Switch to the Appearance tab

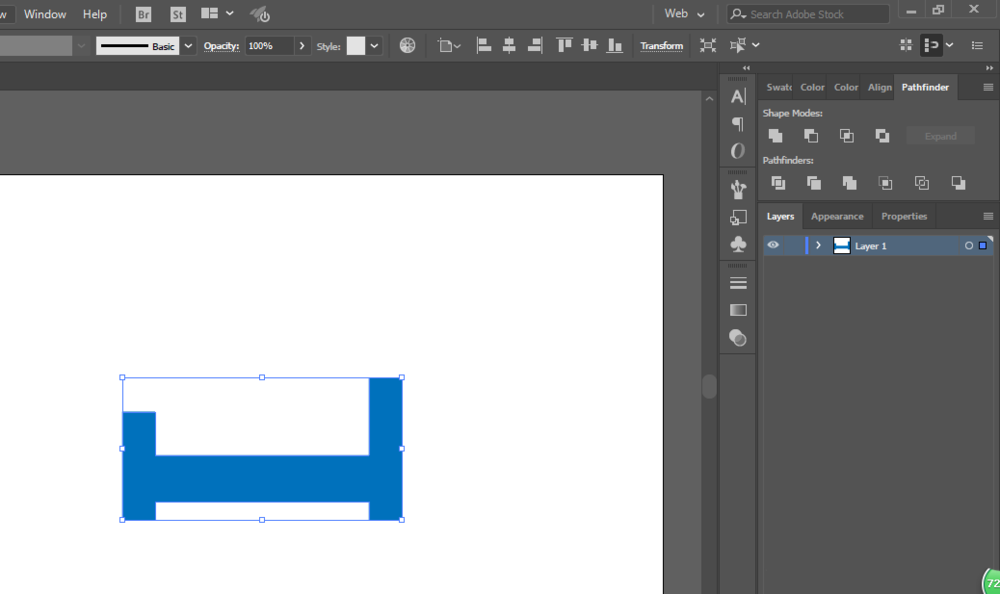(837, 216)
